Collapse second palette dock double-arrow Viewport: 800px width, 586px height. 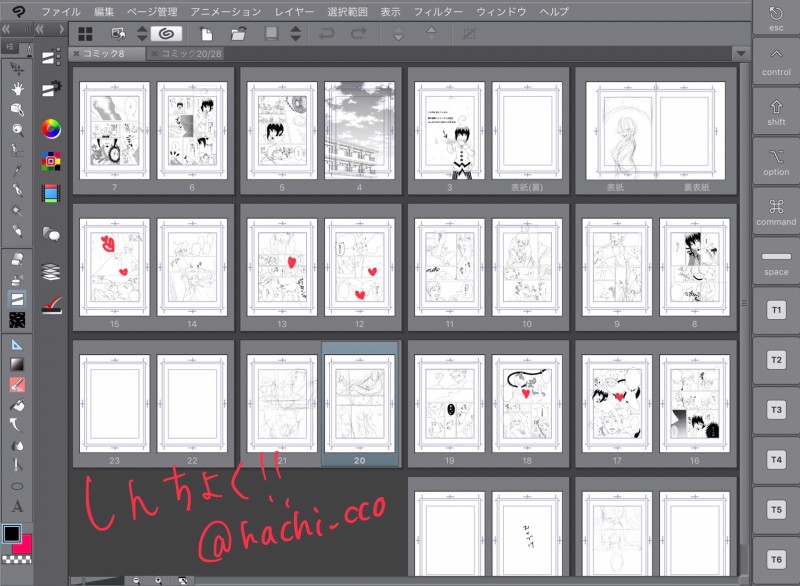pos(39,30)
